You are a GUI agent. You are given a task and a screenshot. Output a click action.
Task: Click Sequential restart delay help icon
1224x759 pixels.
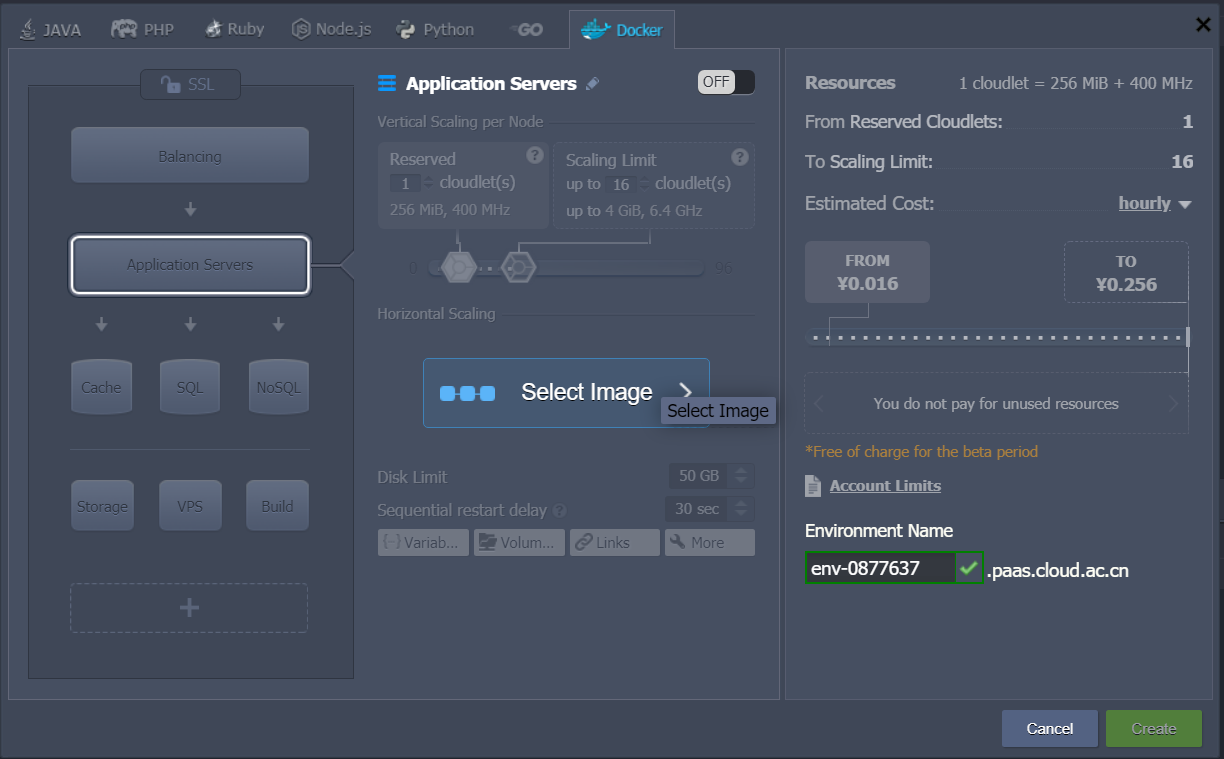pyautogui.click(x=559, y=510)
